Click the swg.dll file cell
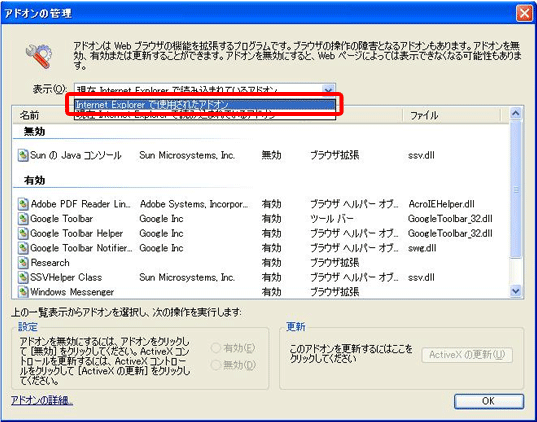 point(422,248)
